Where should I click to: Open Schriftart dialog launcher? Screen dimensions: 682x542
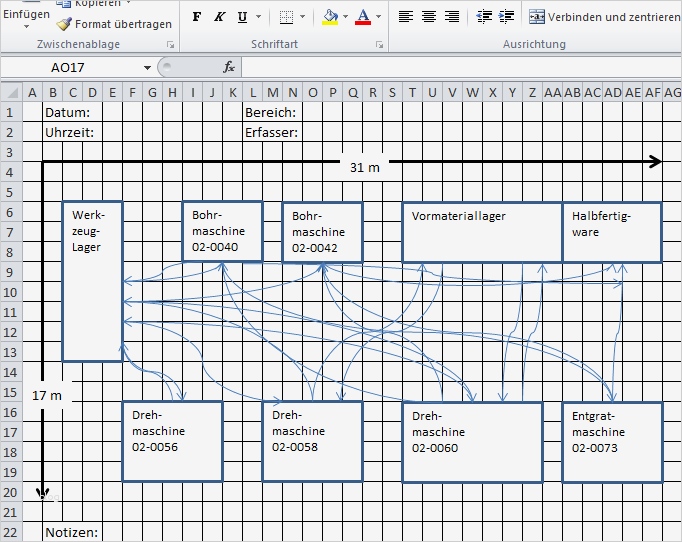pyautogui.click(x=379, y=44)
